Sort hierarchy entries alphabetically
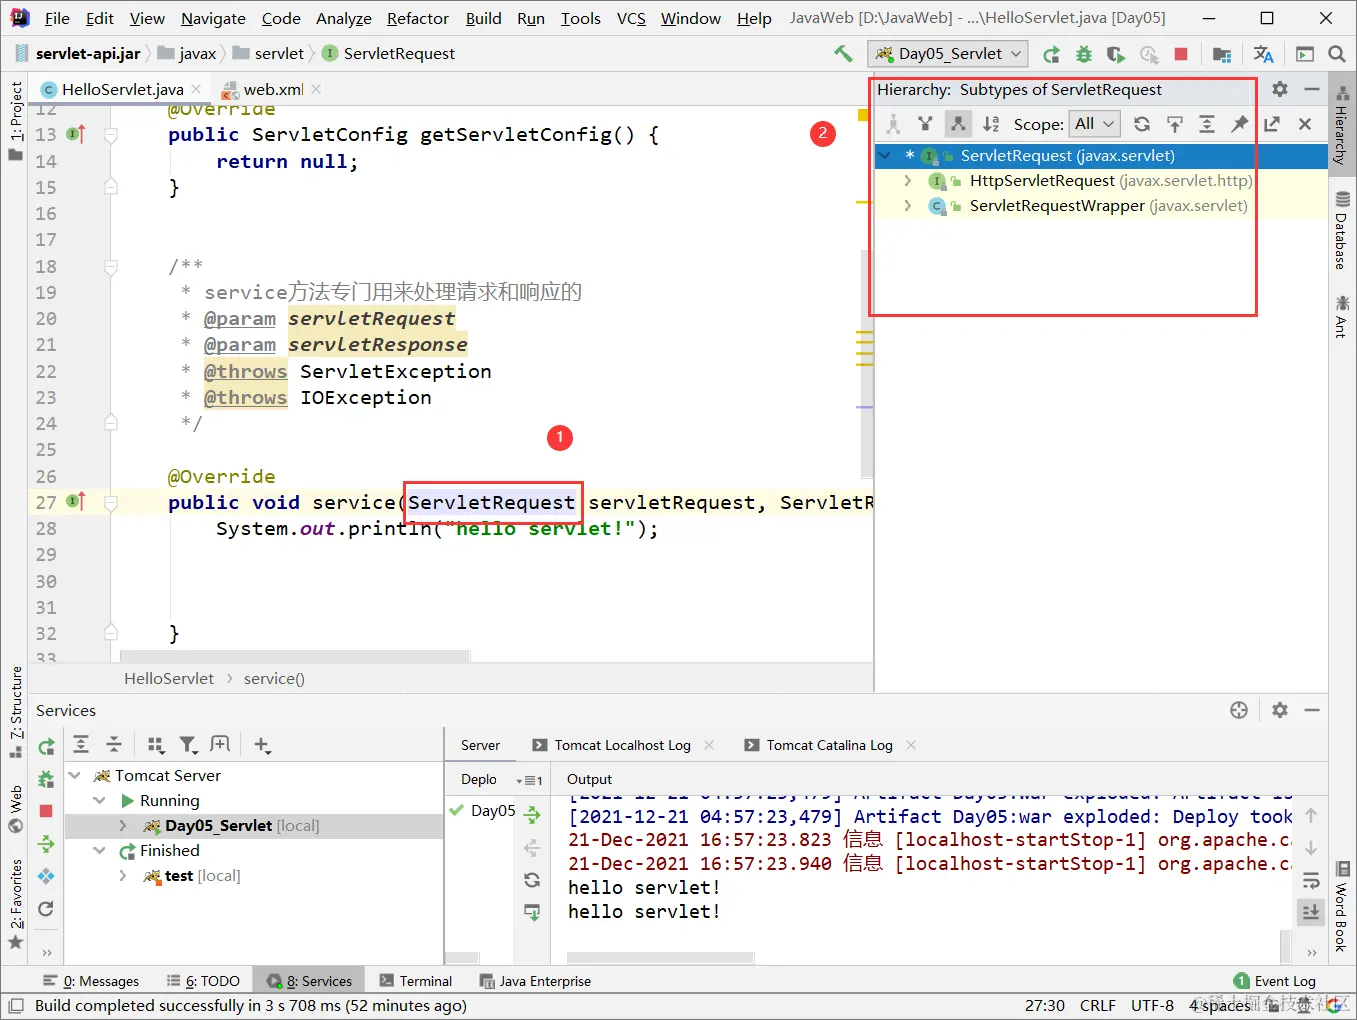The width and height of the screenshot is (1357, 1020). [x=990, y=124]
